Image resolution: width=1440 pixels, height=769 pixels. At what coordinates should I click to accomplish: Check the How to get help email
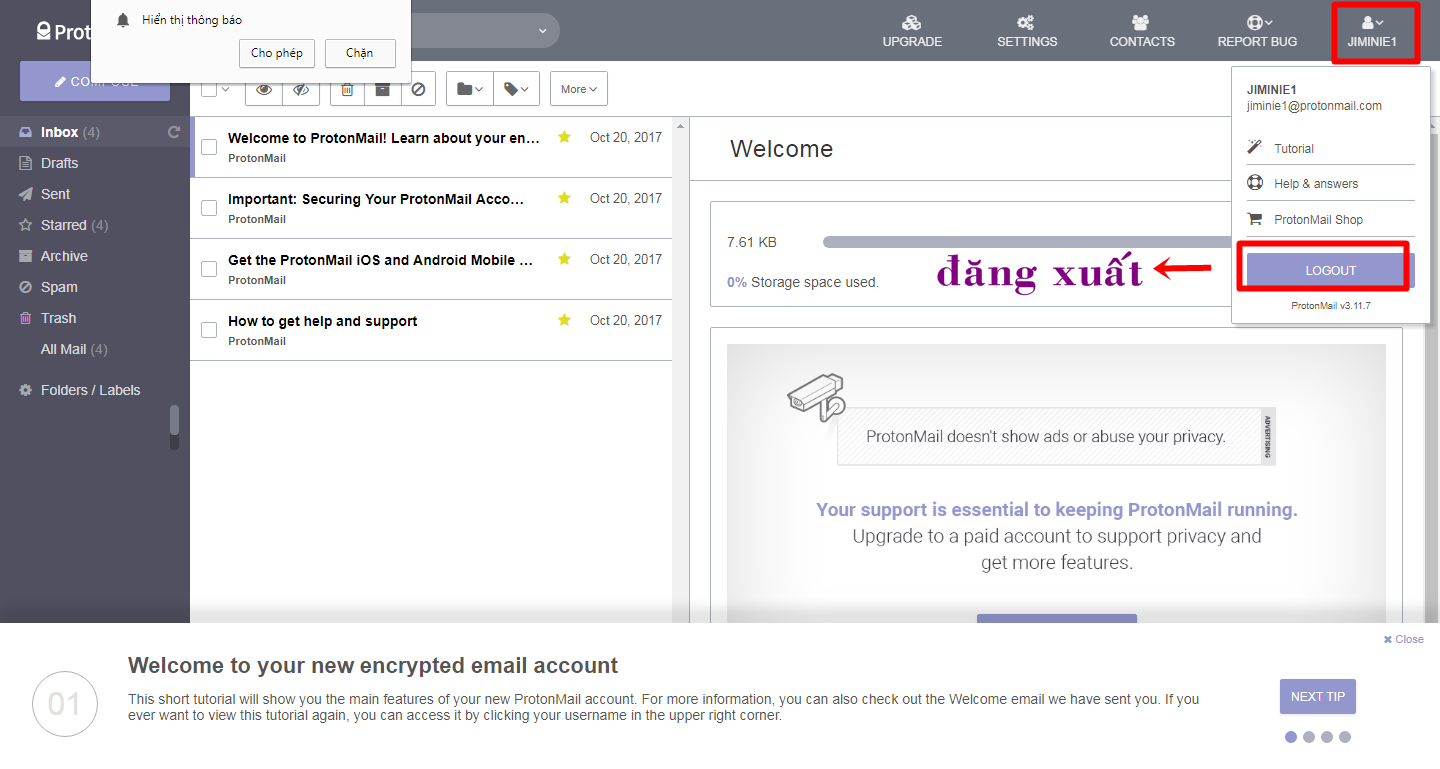click(x=209, y=330)
